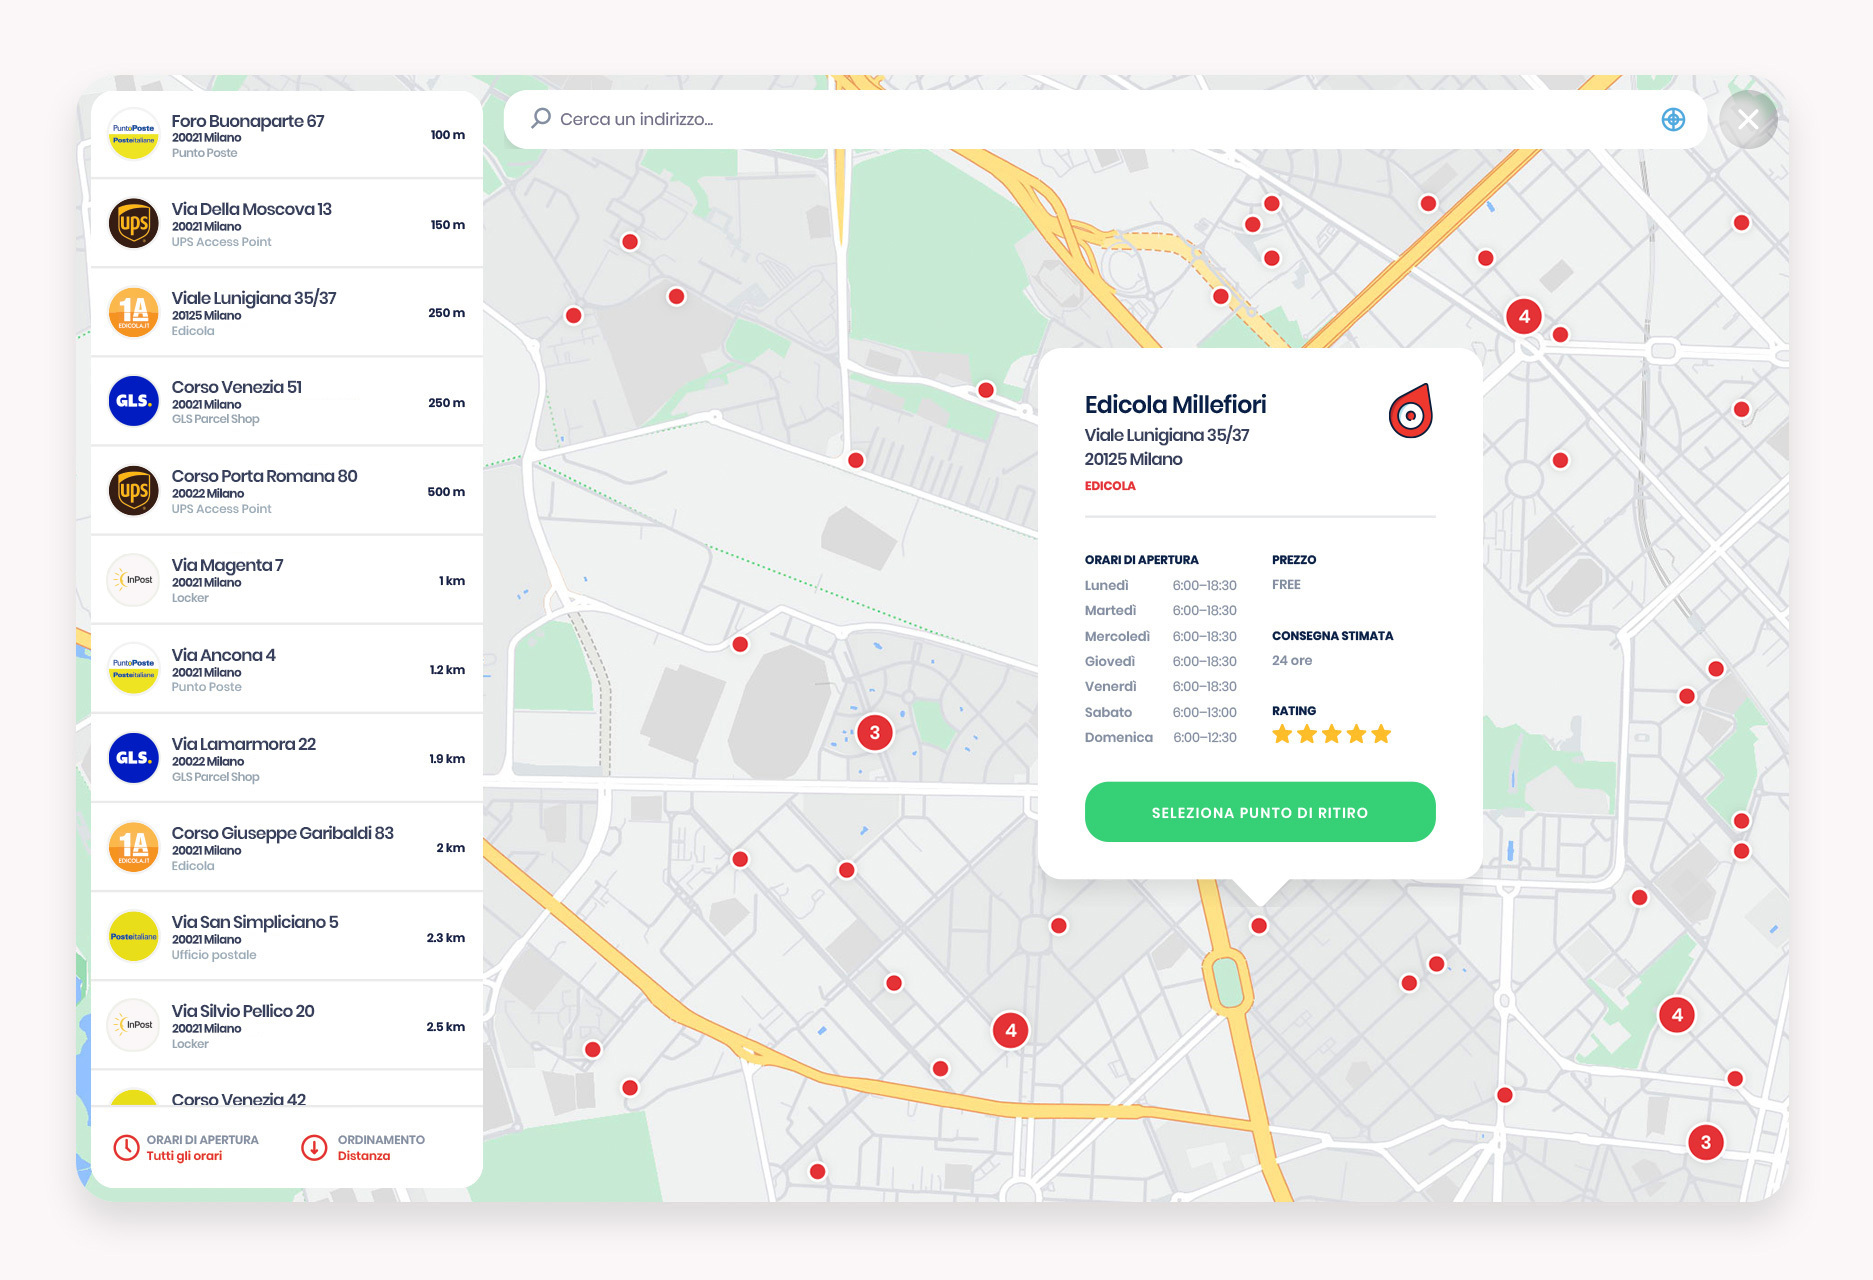Image resolution: width=1873 pixels, height=1280 pixels.
Task: Click the magnifying glass search icon
Action: point(541,119)
